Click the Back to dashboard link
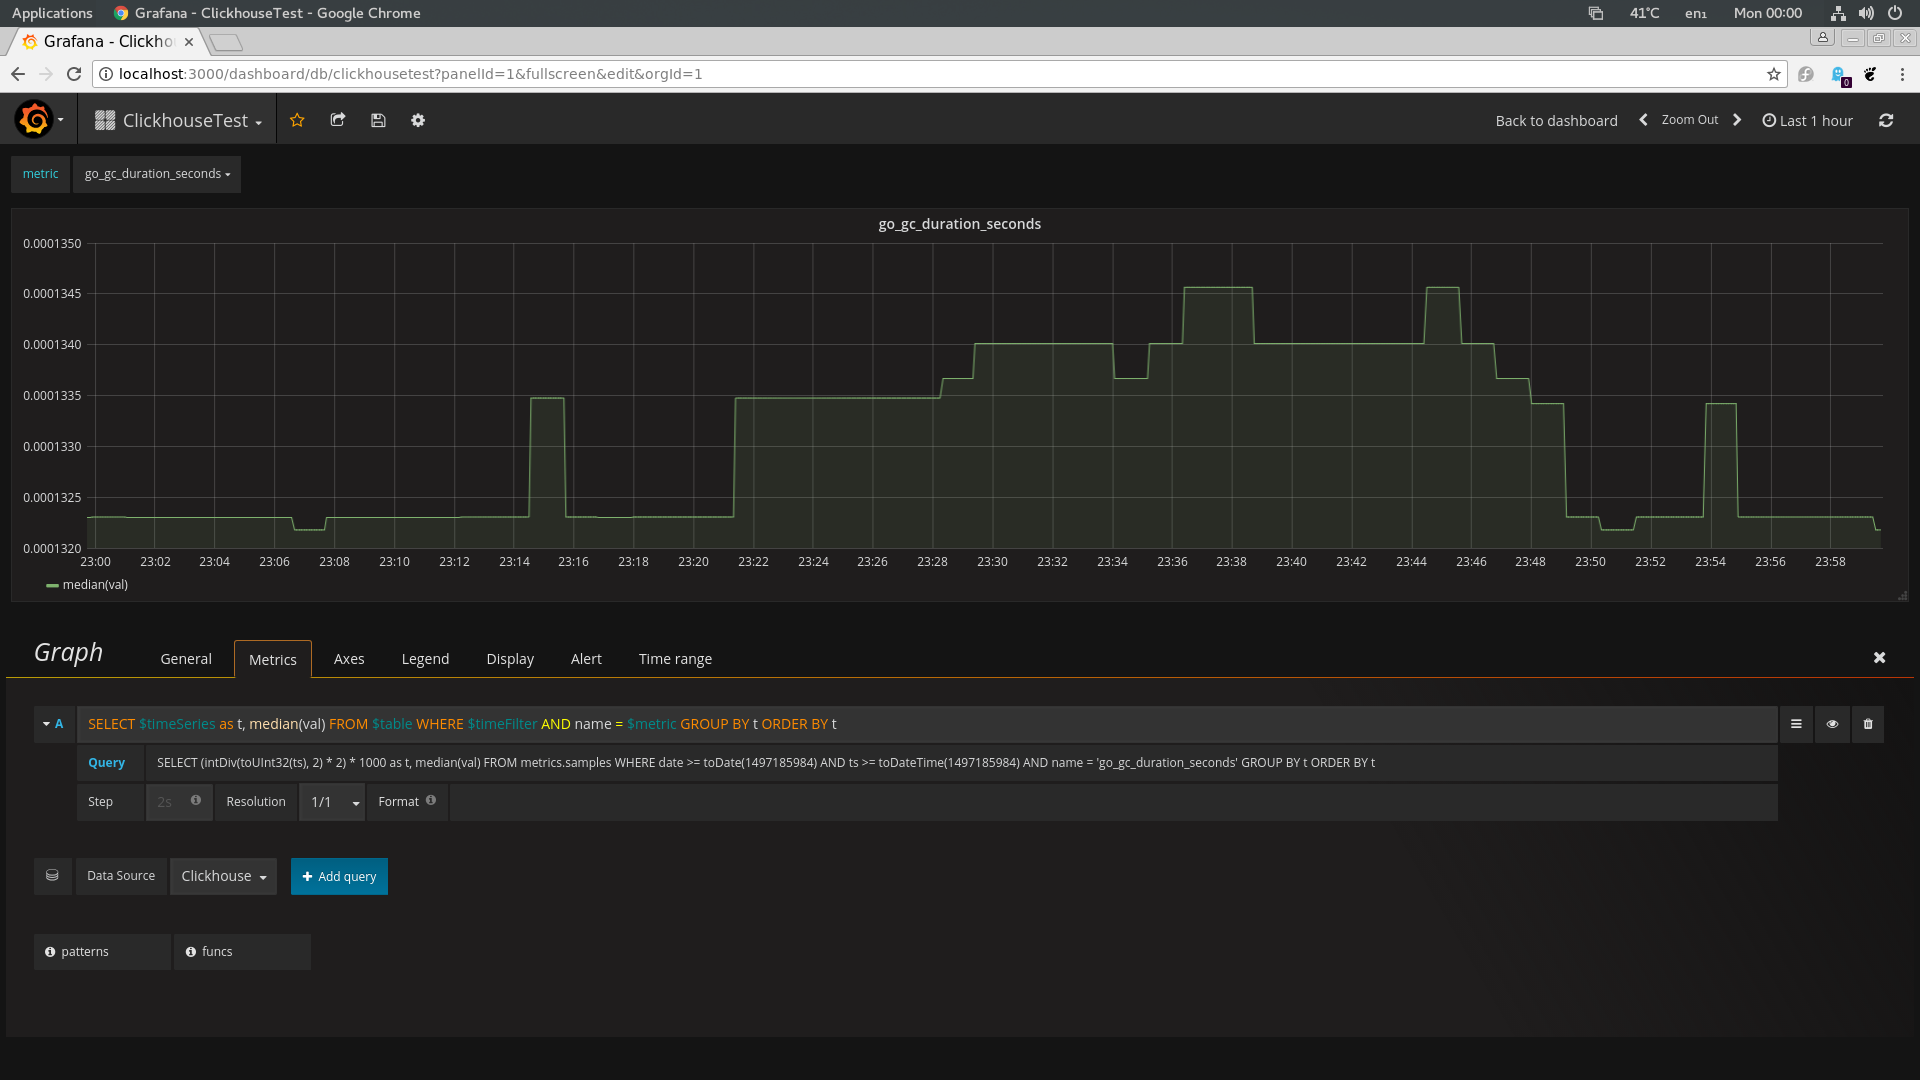 point(1556,121)
